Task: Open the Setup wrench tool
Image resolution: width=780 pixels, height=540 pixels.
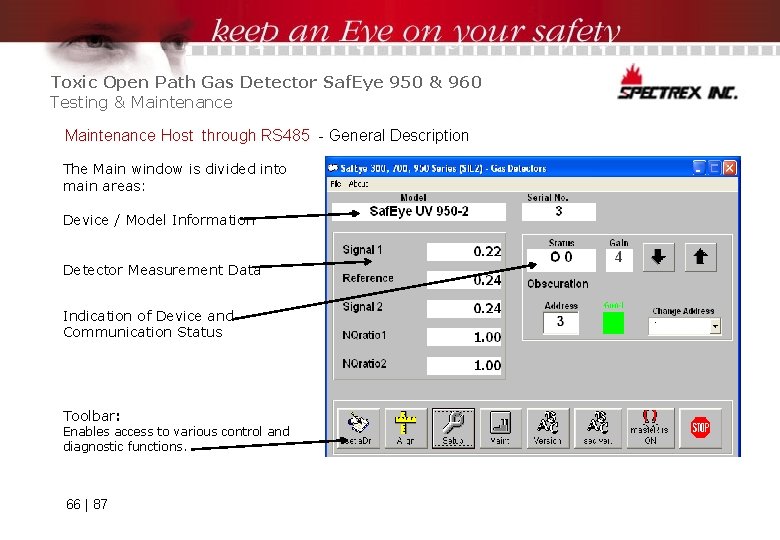Action: [x=453, y=428]
